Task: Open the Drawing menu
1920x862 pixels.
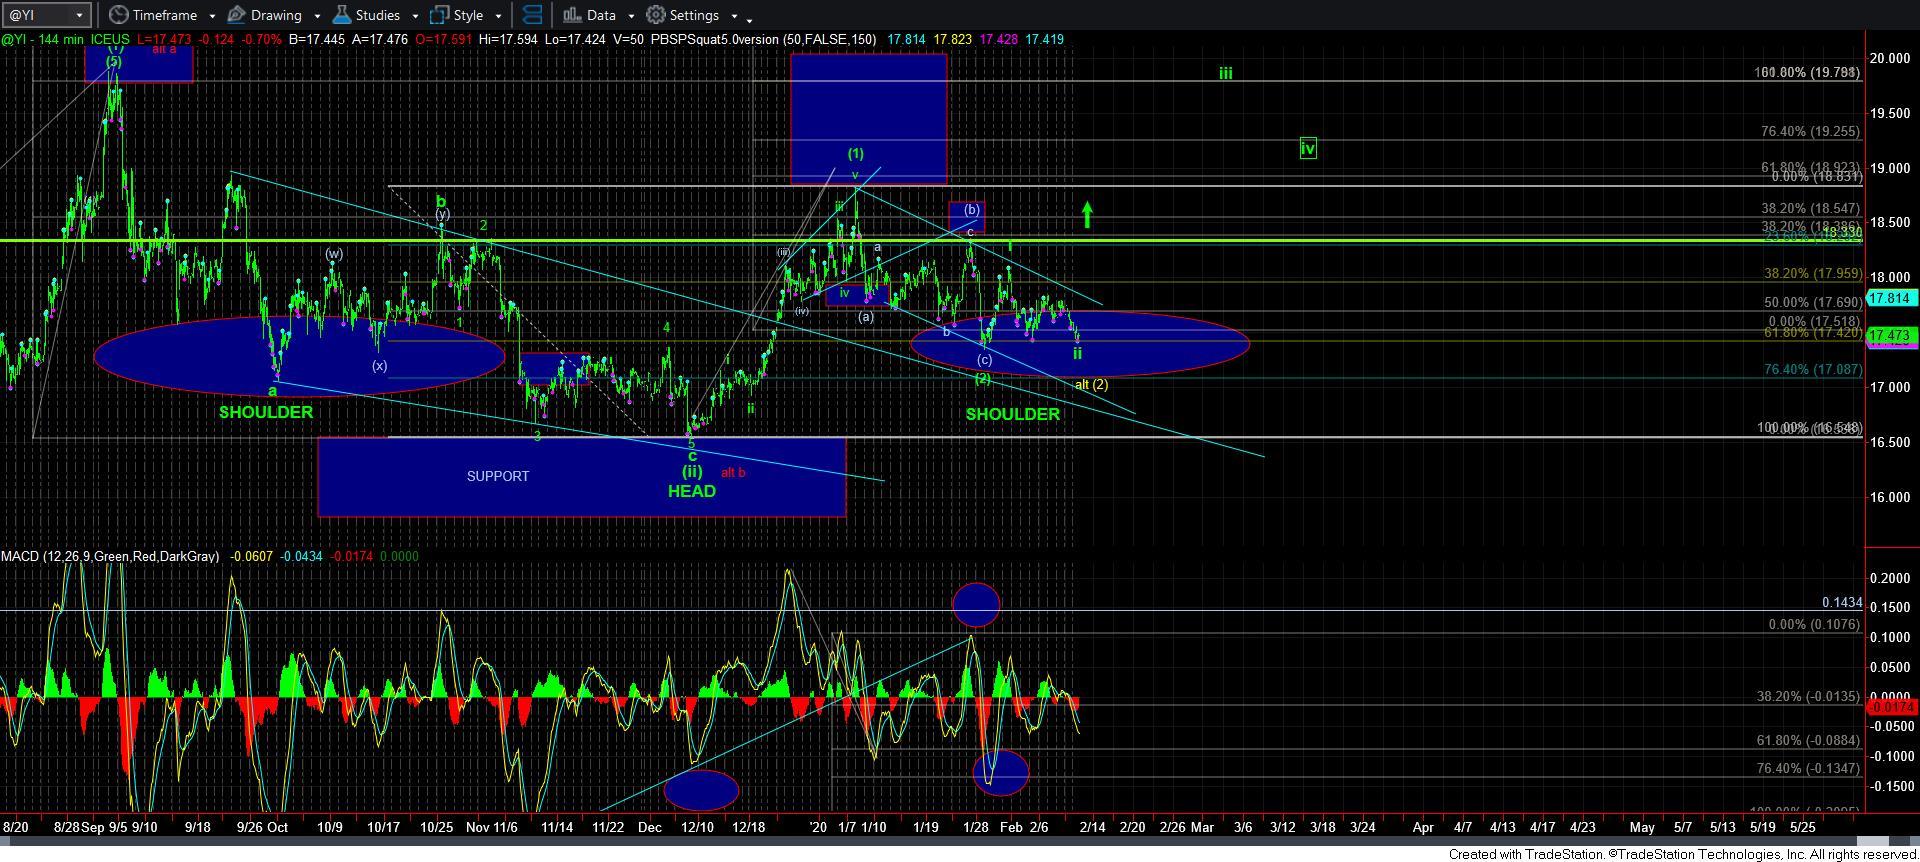Action: [x=276, y=15]
